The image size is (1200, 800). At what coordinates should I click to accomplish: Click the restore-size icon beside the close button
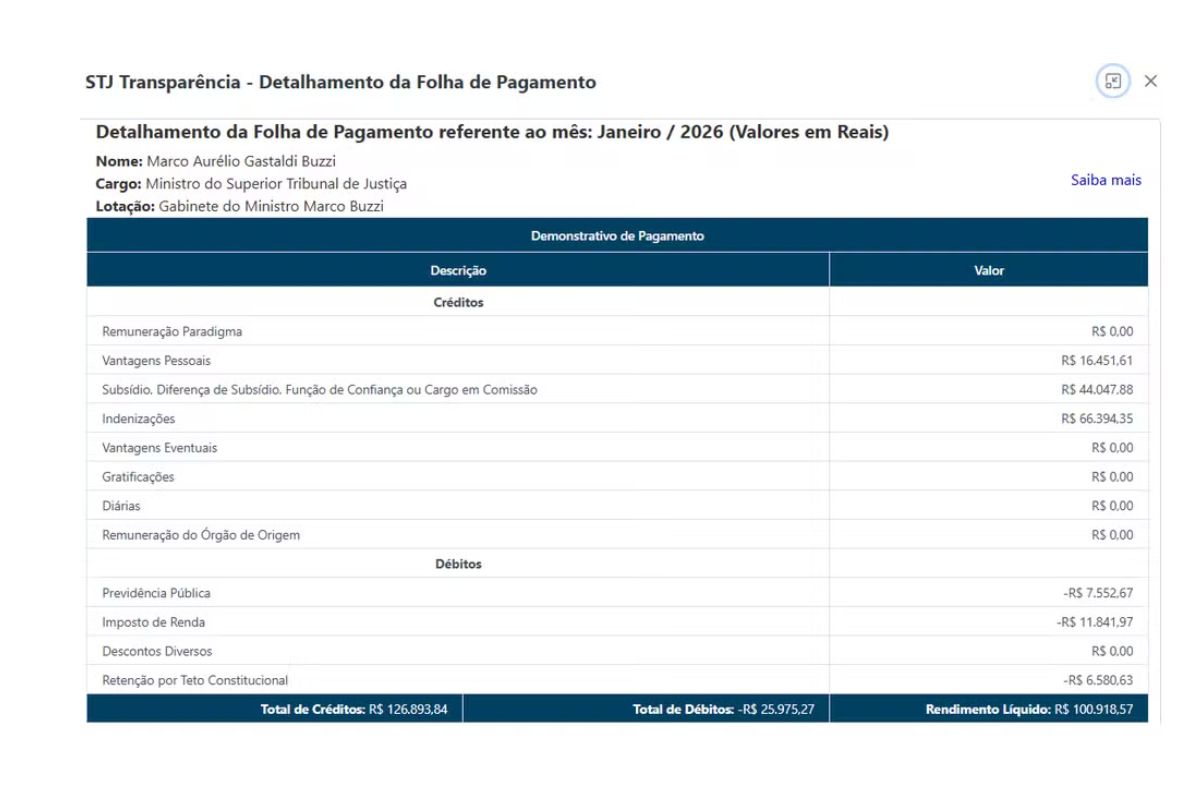coord(1113,81)
